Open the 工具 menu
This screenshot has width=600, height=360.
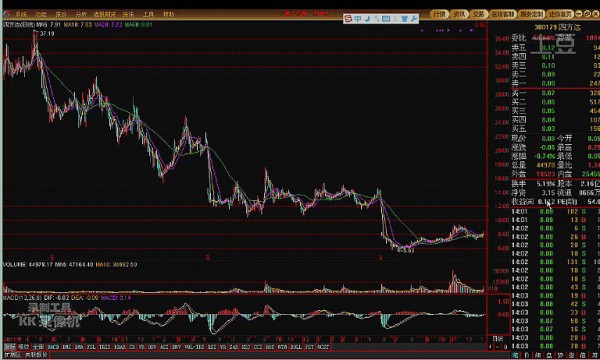pyautogui.click(x=148, y=14)
